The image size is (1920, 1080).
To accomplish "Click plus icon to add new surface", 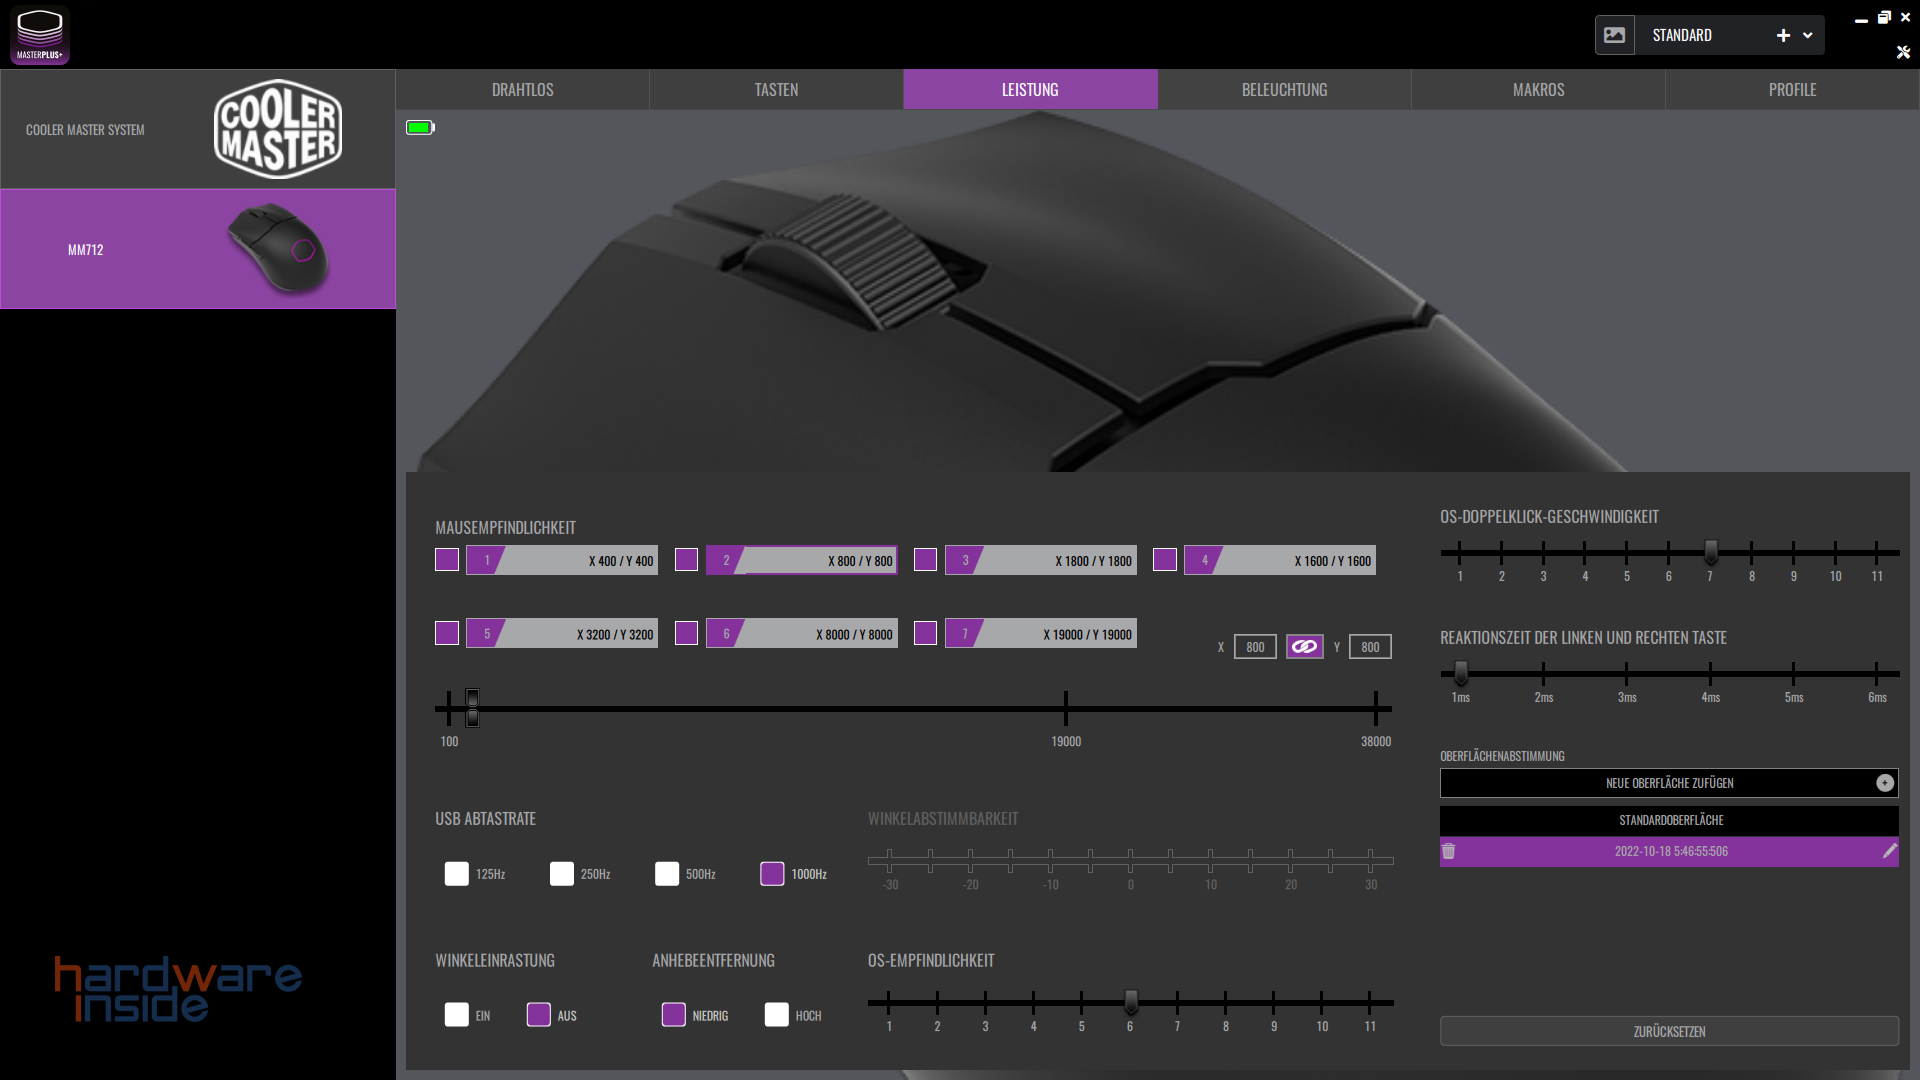I will pyautogui.click(x=1884, y=783).
